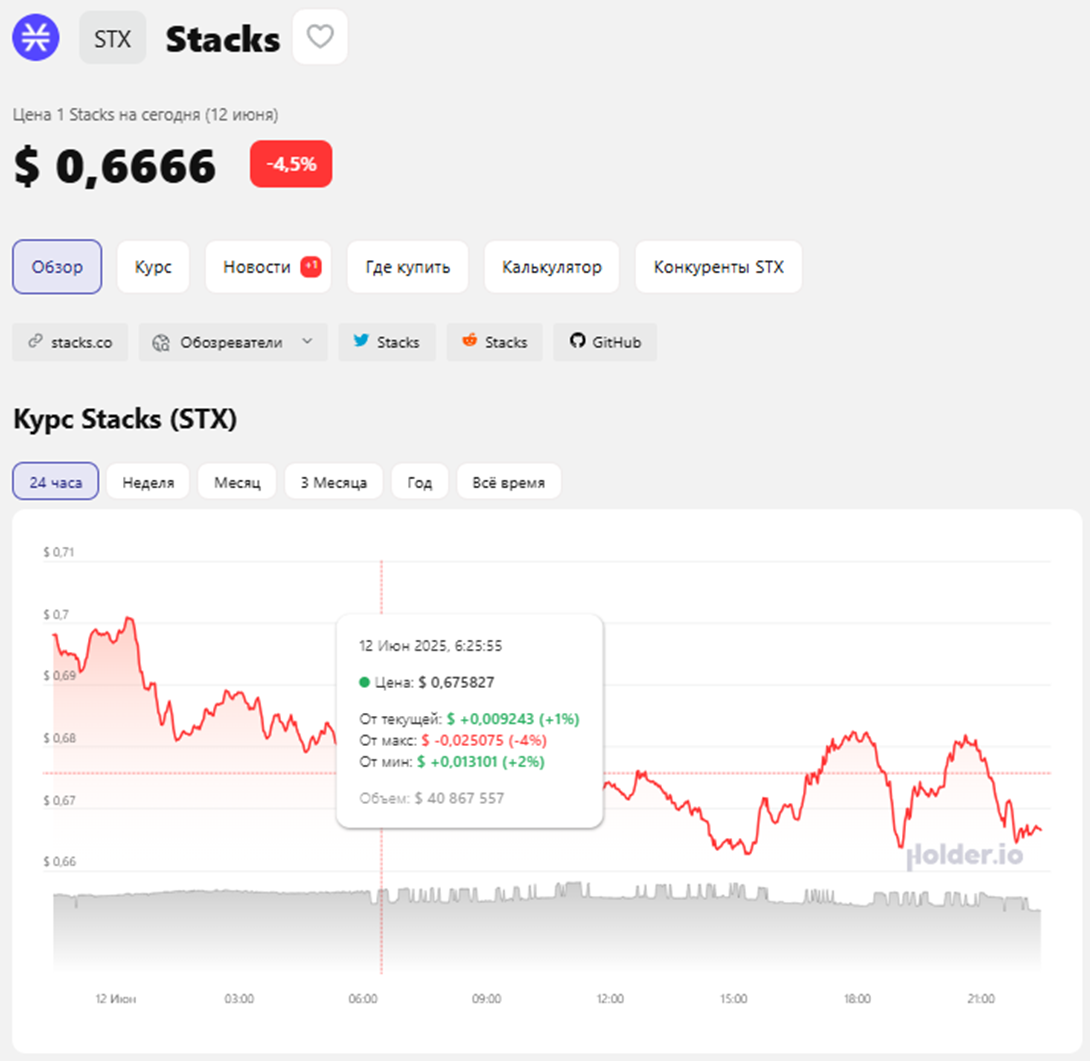
Task: Switch to the Курс tab
Action: point(153,267)
